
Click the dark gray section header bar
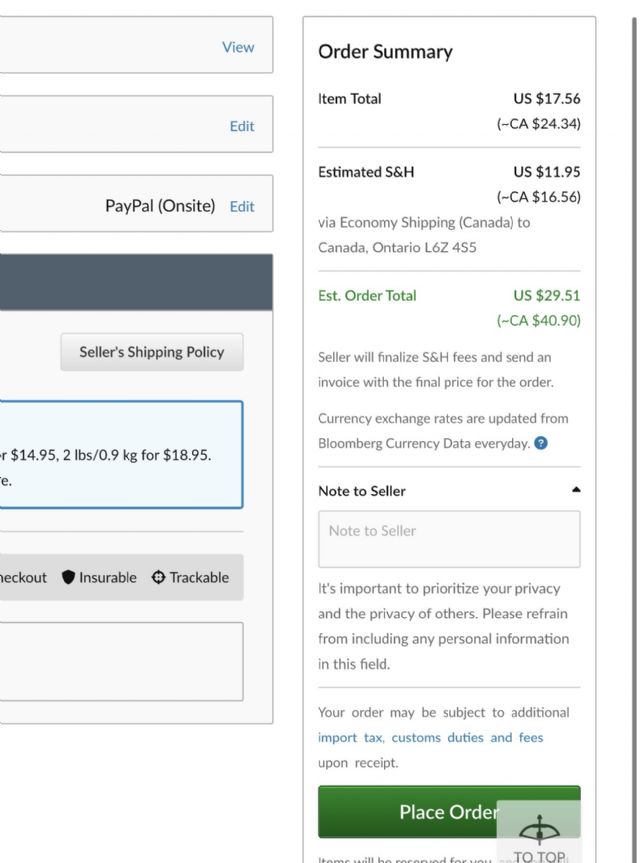click(136, 281)
